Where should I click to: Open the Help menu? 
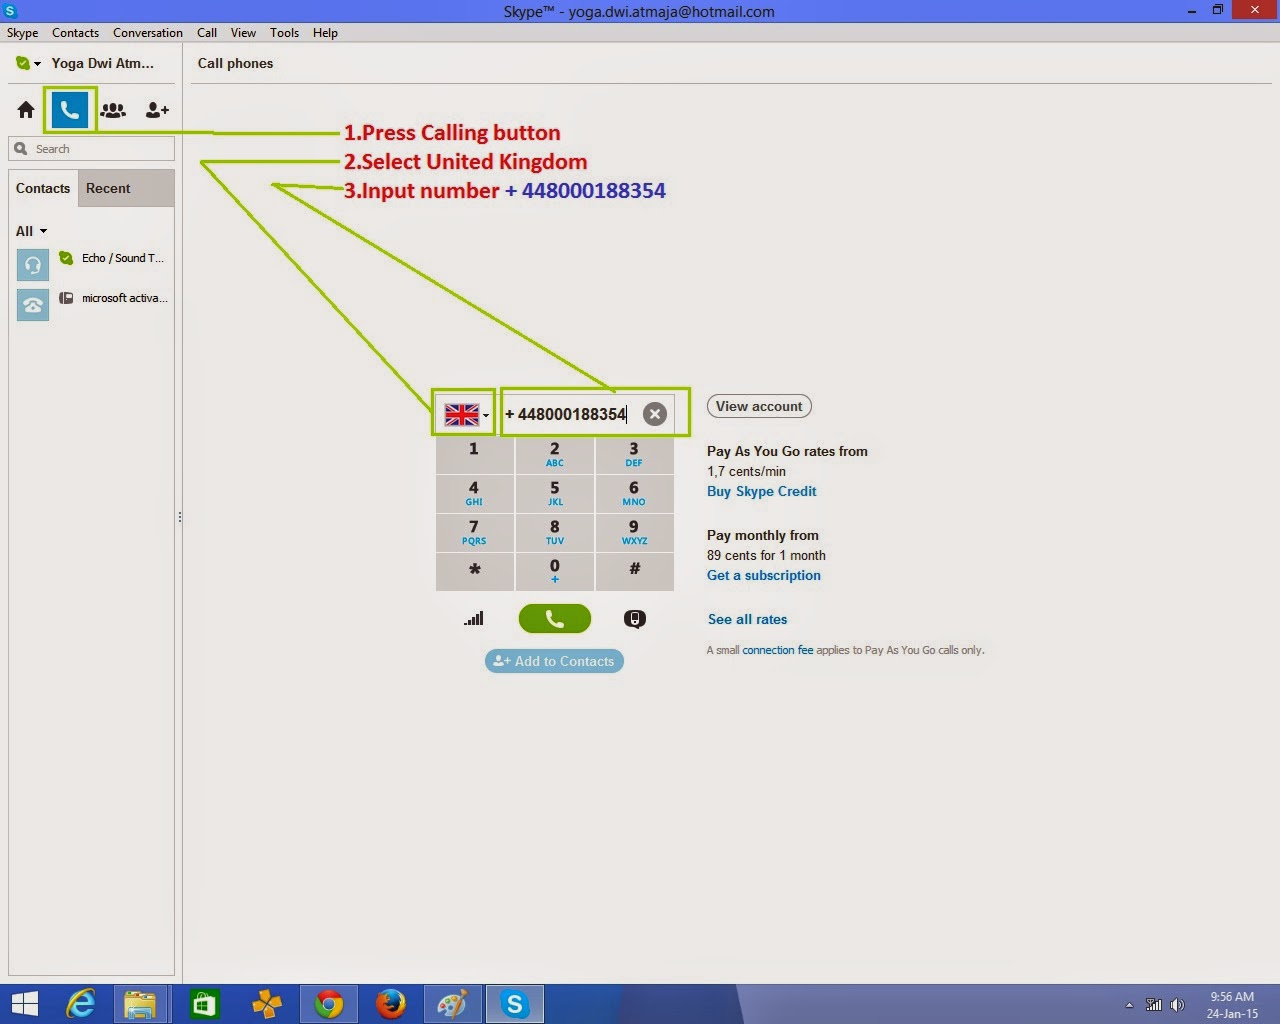pyautogui.click(x=325, y=33)
